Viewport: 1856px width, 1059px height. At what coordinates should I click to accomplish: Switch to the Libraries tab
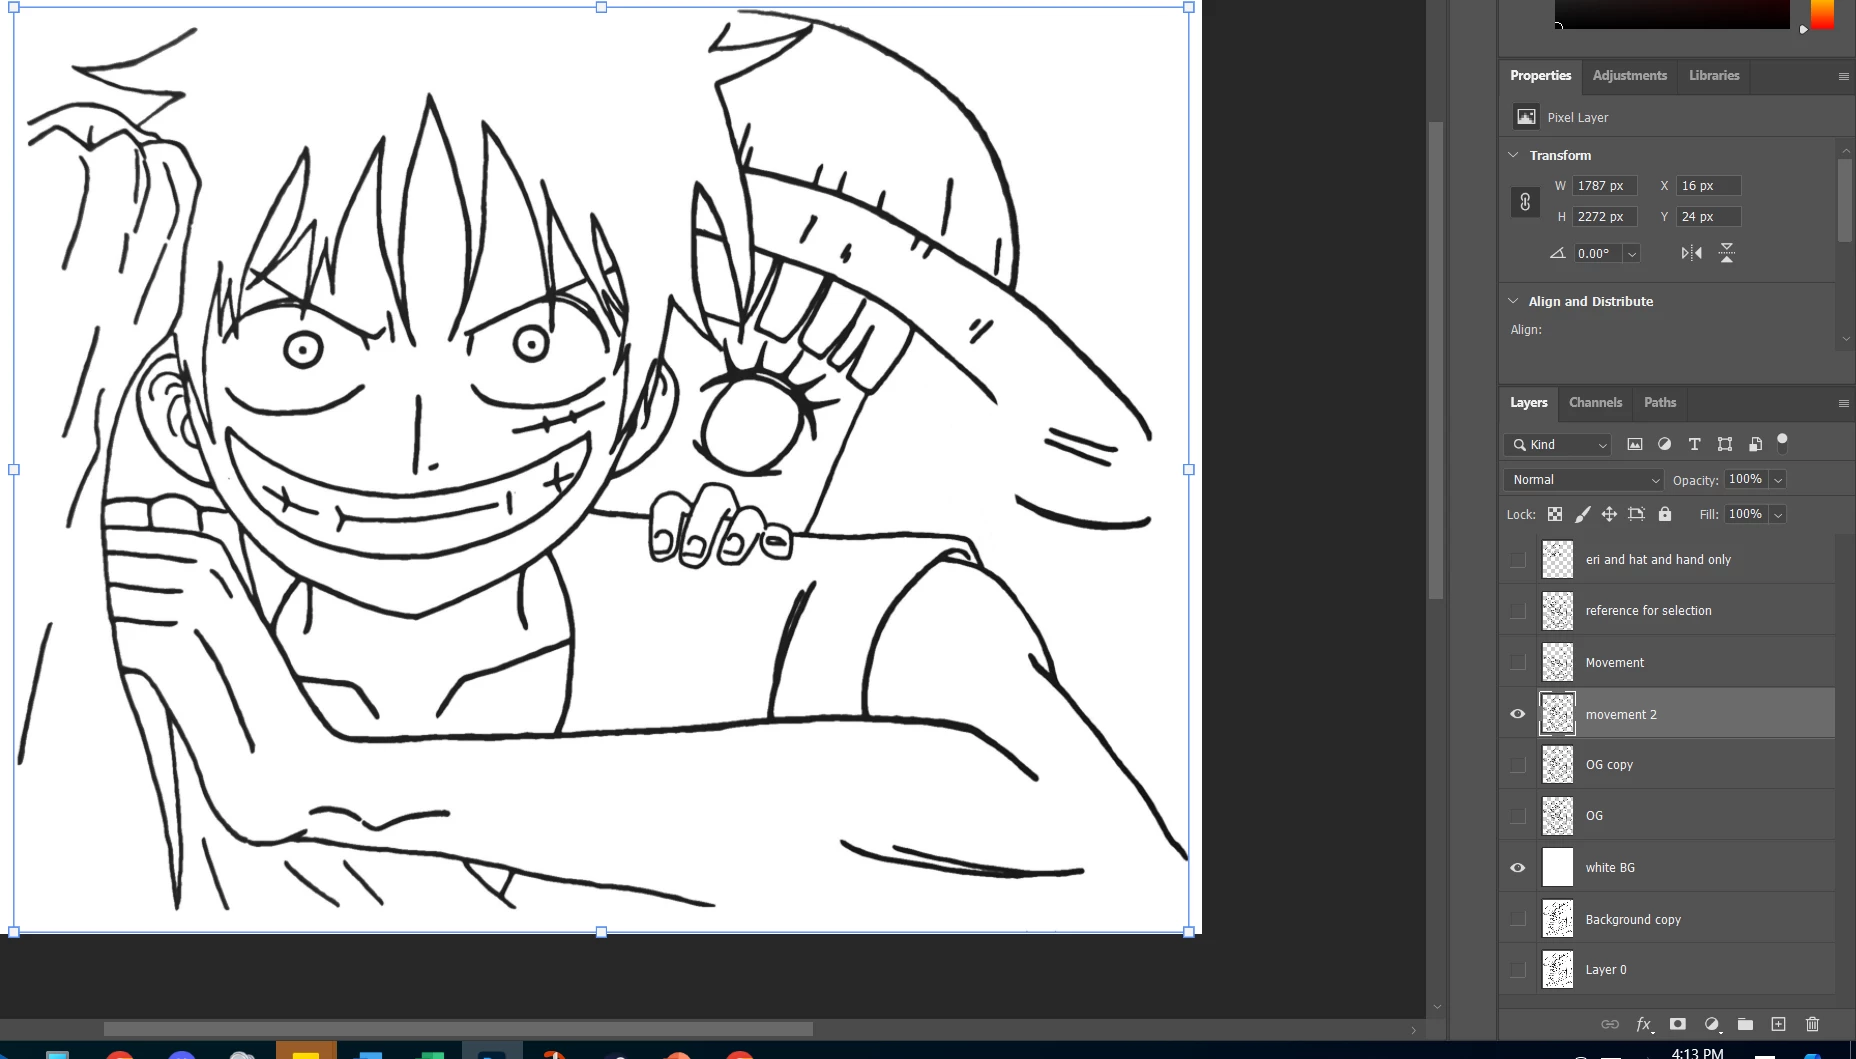(1714, 76)
